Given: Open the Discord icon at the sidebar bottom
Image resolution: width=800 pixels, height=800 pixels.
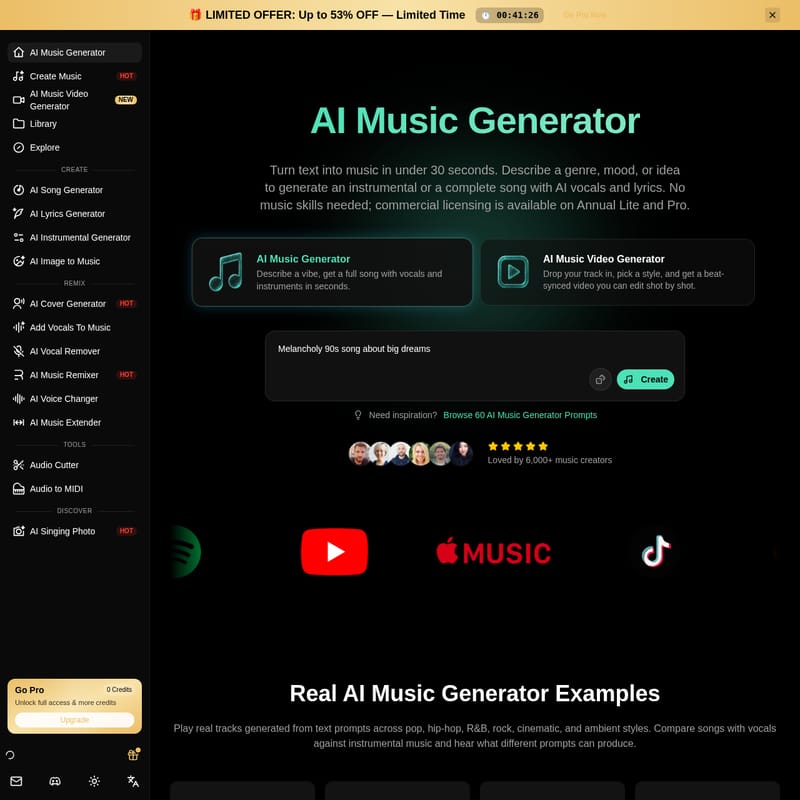Looking at the screenshot, I should [x=55, y=781].
